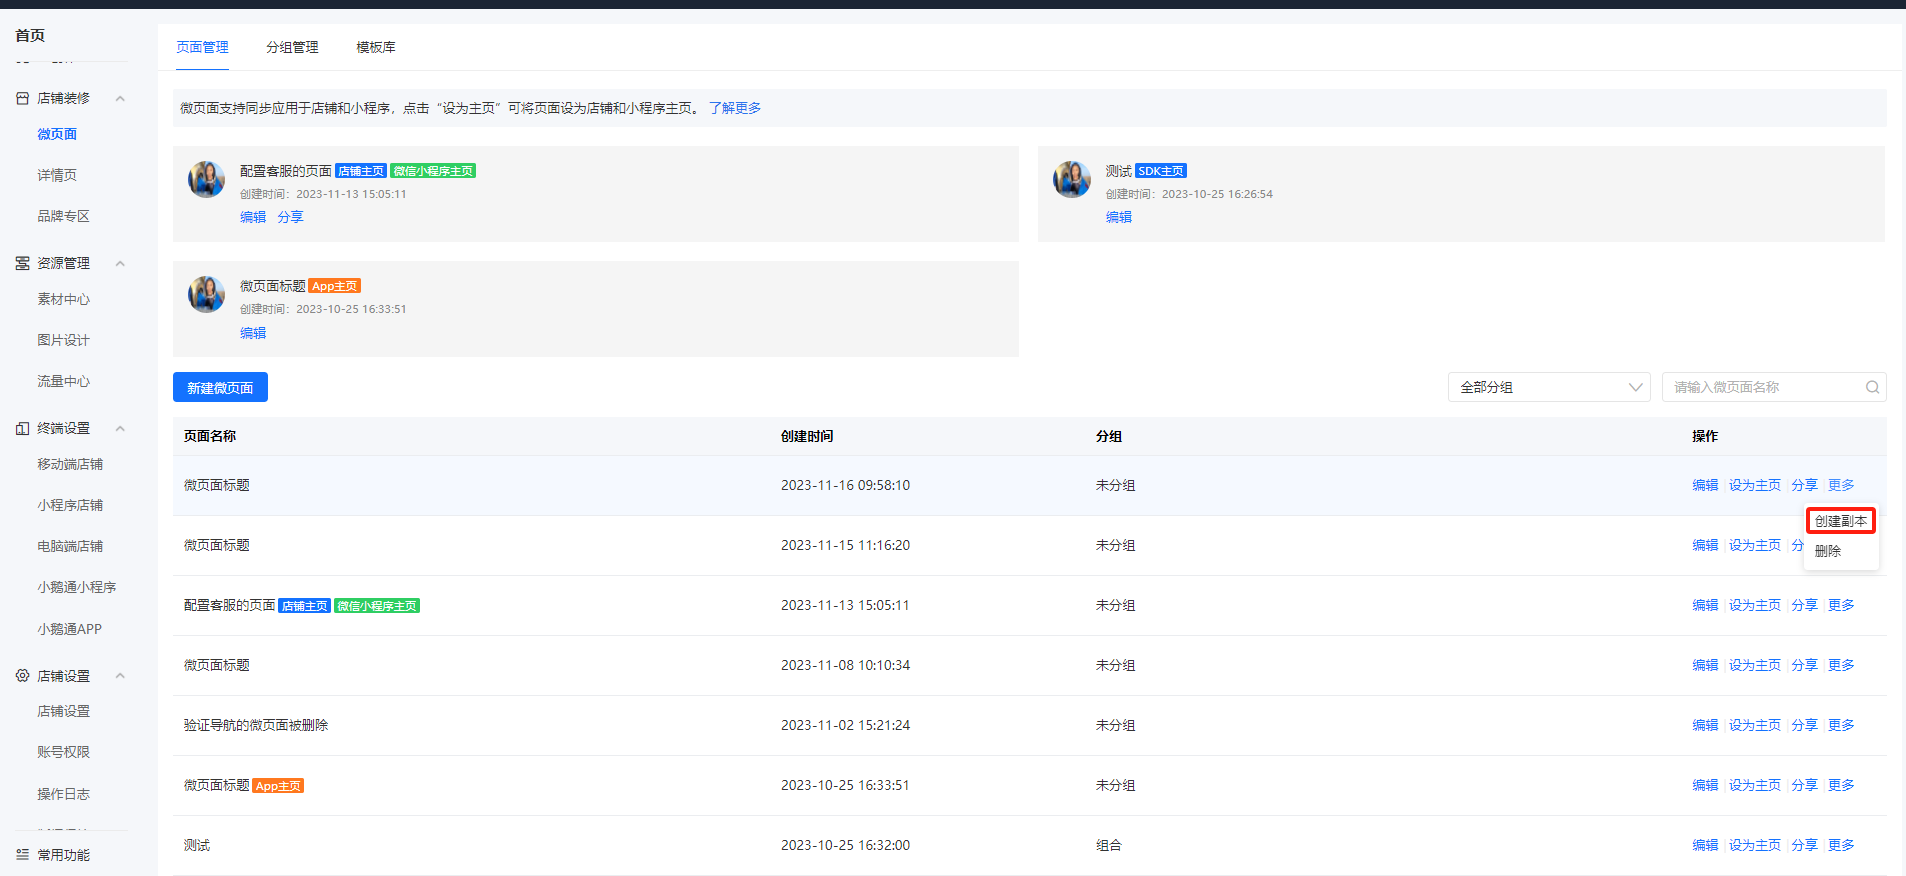
Task: Choose 删除 from the more menu
Action: pyautogui.click(x=1828, y=551)
